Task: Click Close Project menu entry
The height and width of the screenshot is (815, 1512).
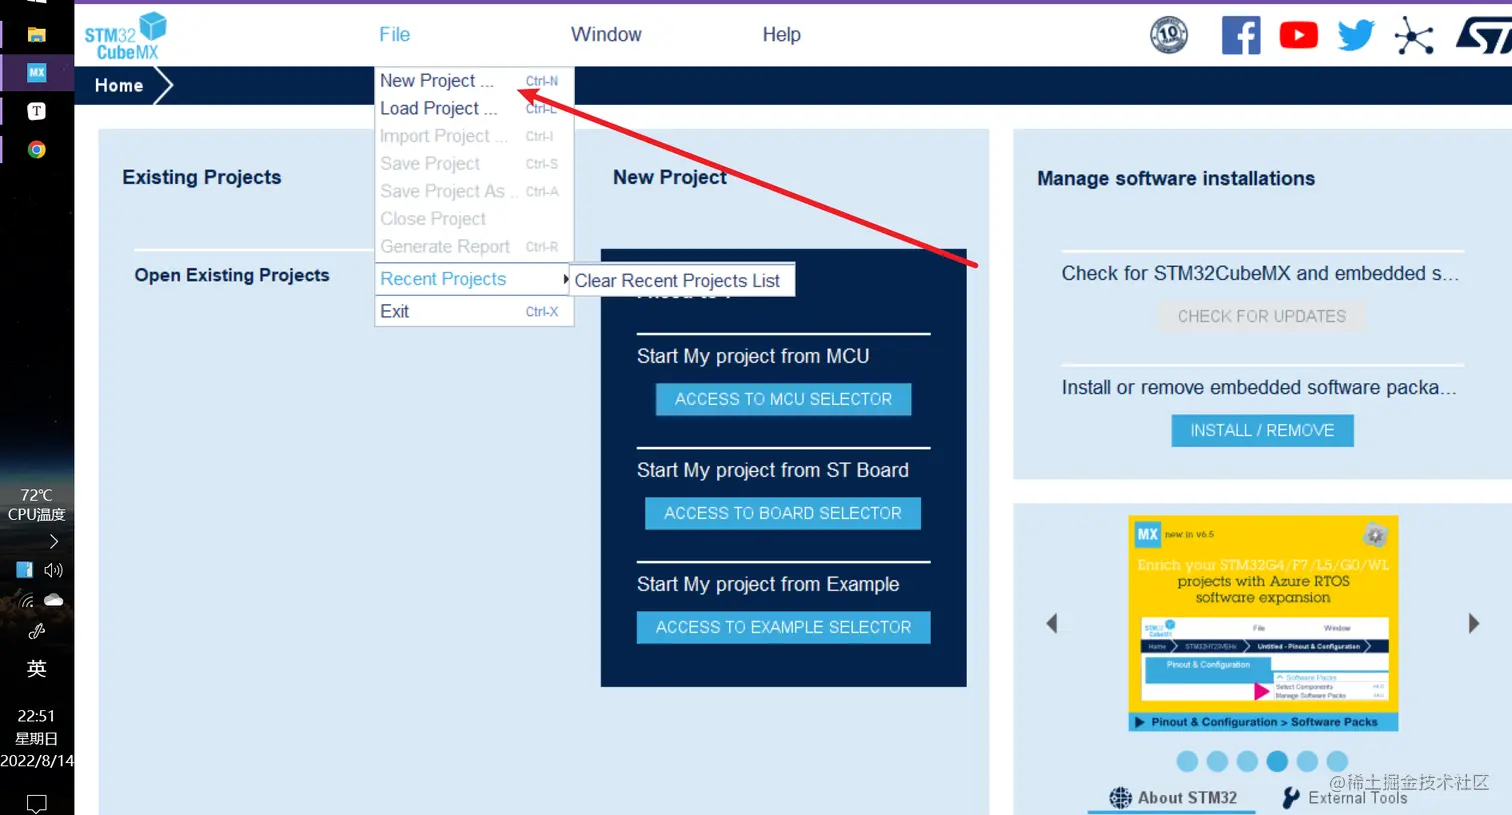Action: [x=474, y=218]
